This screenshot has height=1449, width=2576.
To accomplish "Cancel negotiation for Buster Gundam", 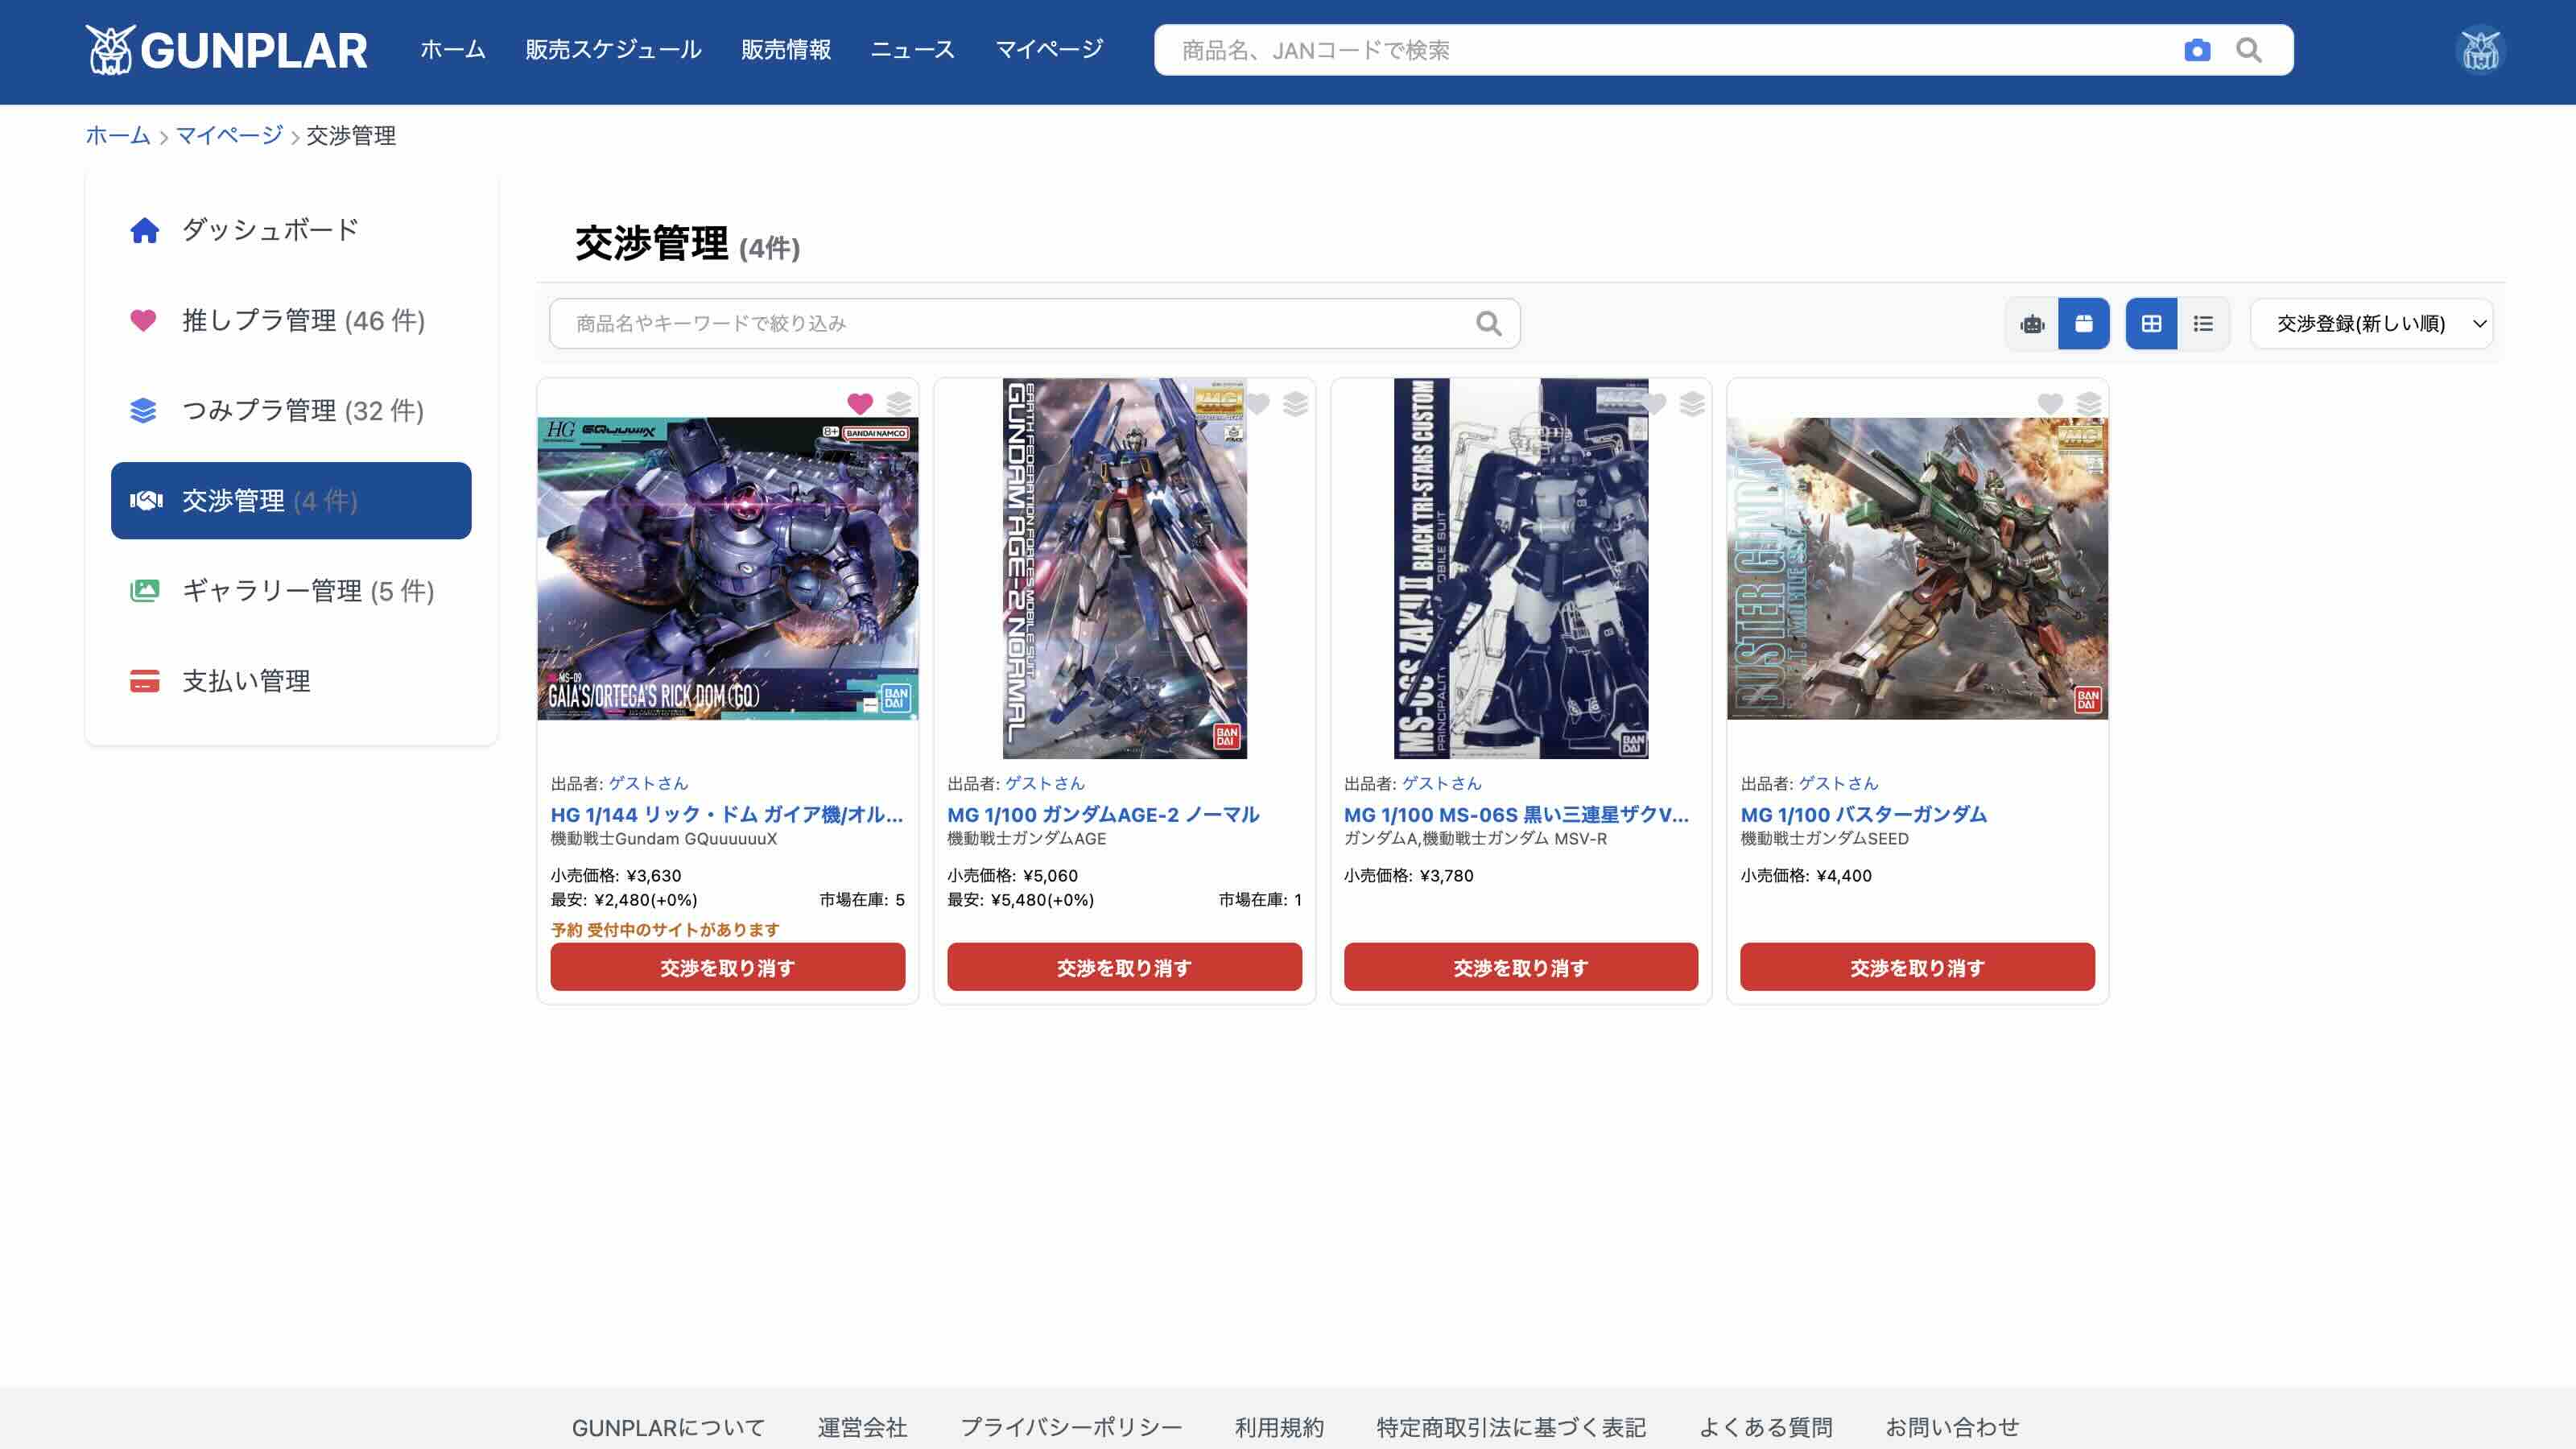I will (1918, 967).
